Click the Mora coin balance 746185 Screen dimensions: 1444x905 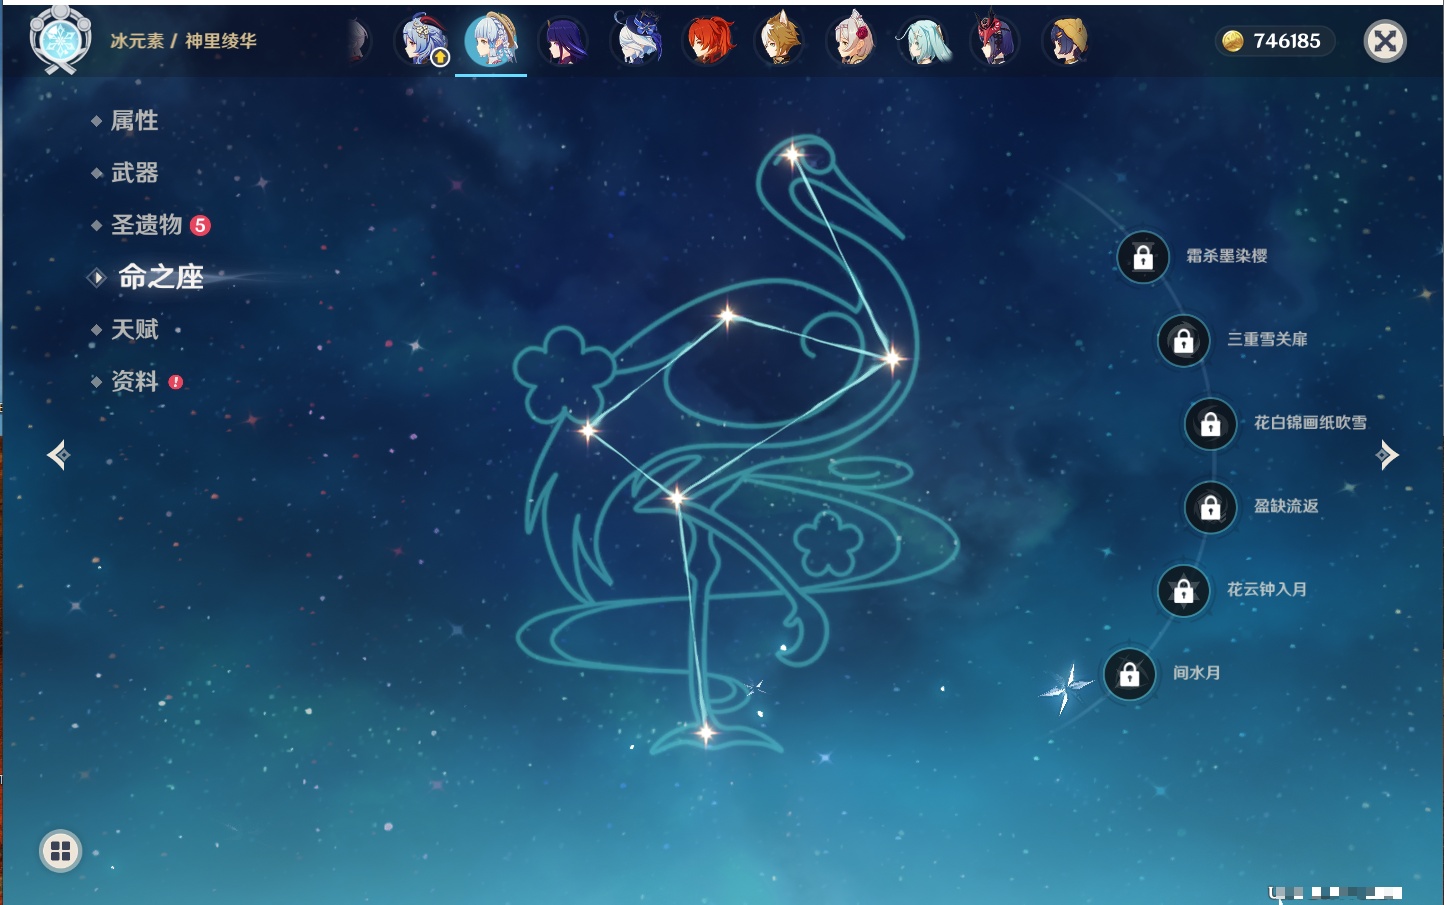pos(1274,41)
